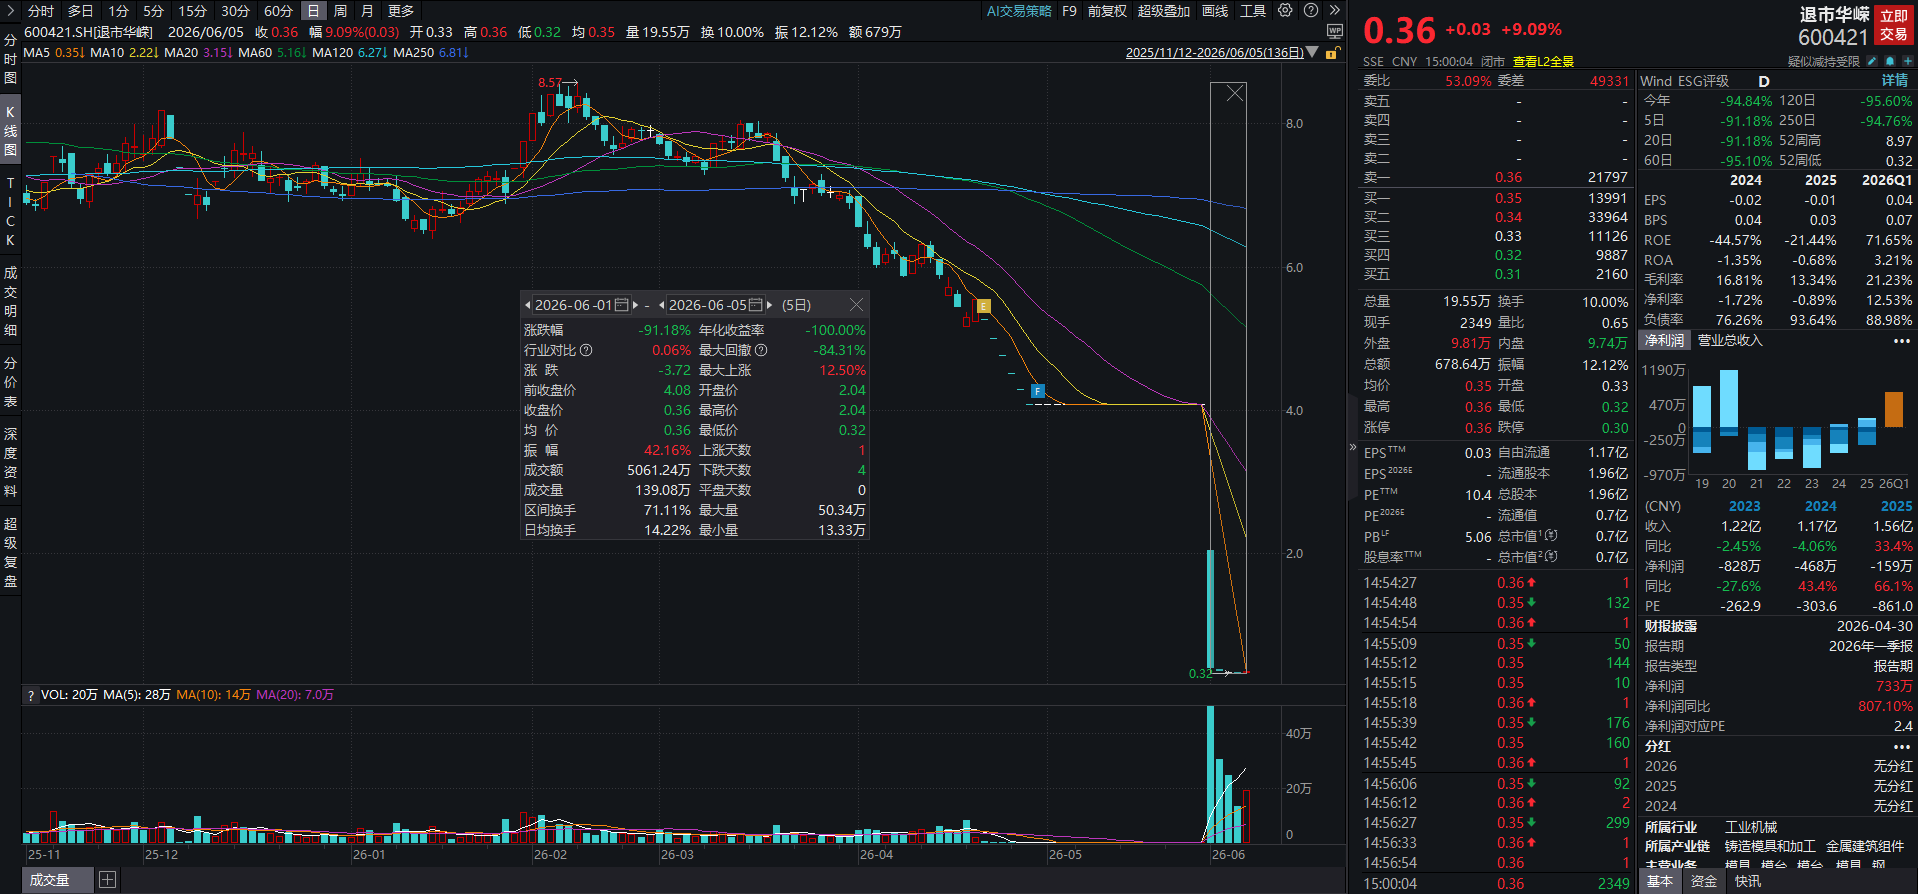
Task: Click the orange 26Q1 profit bar
Action: [x=1893, y=409]
